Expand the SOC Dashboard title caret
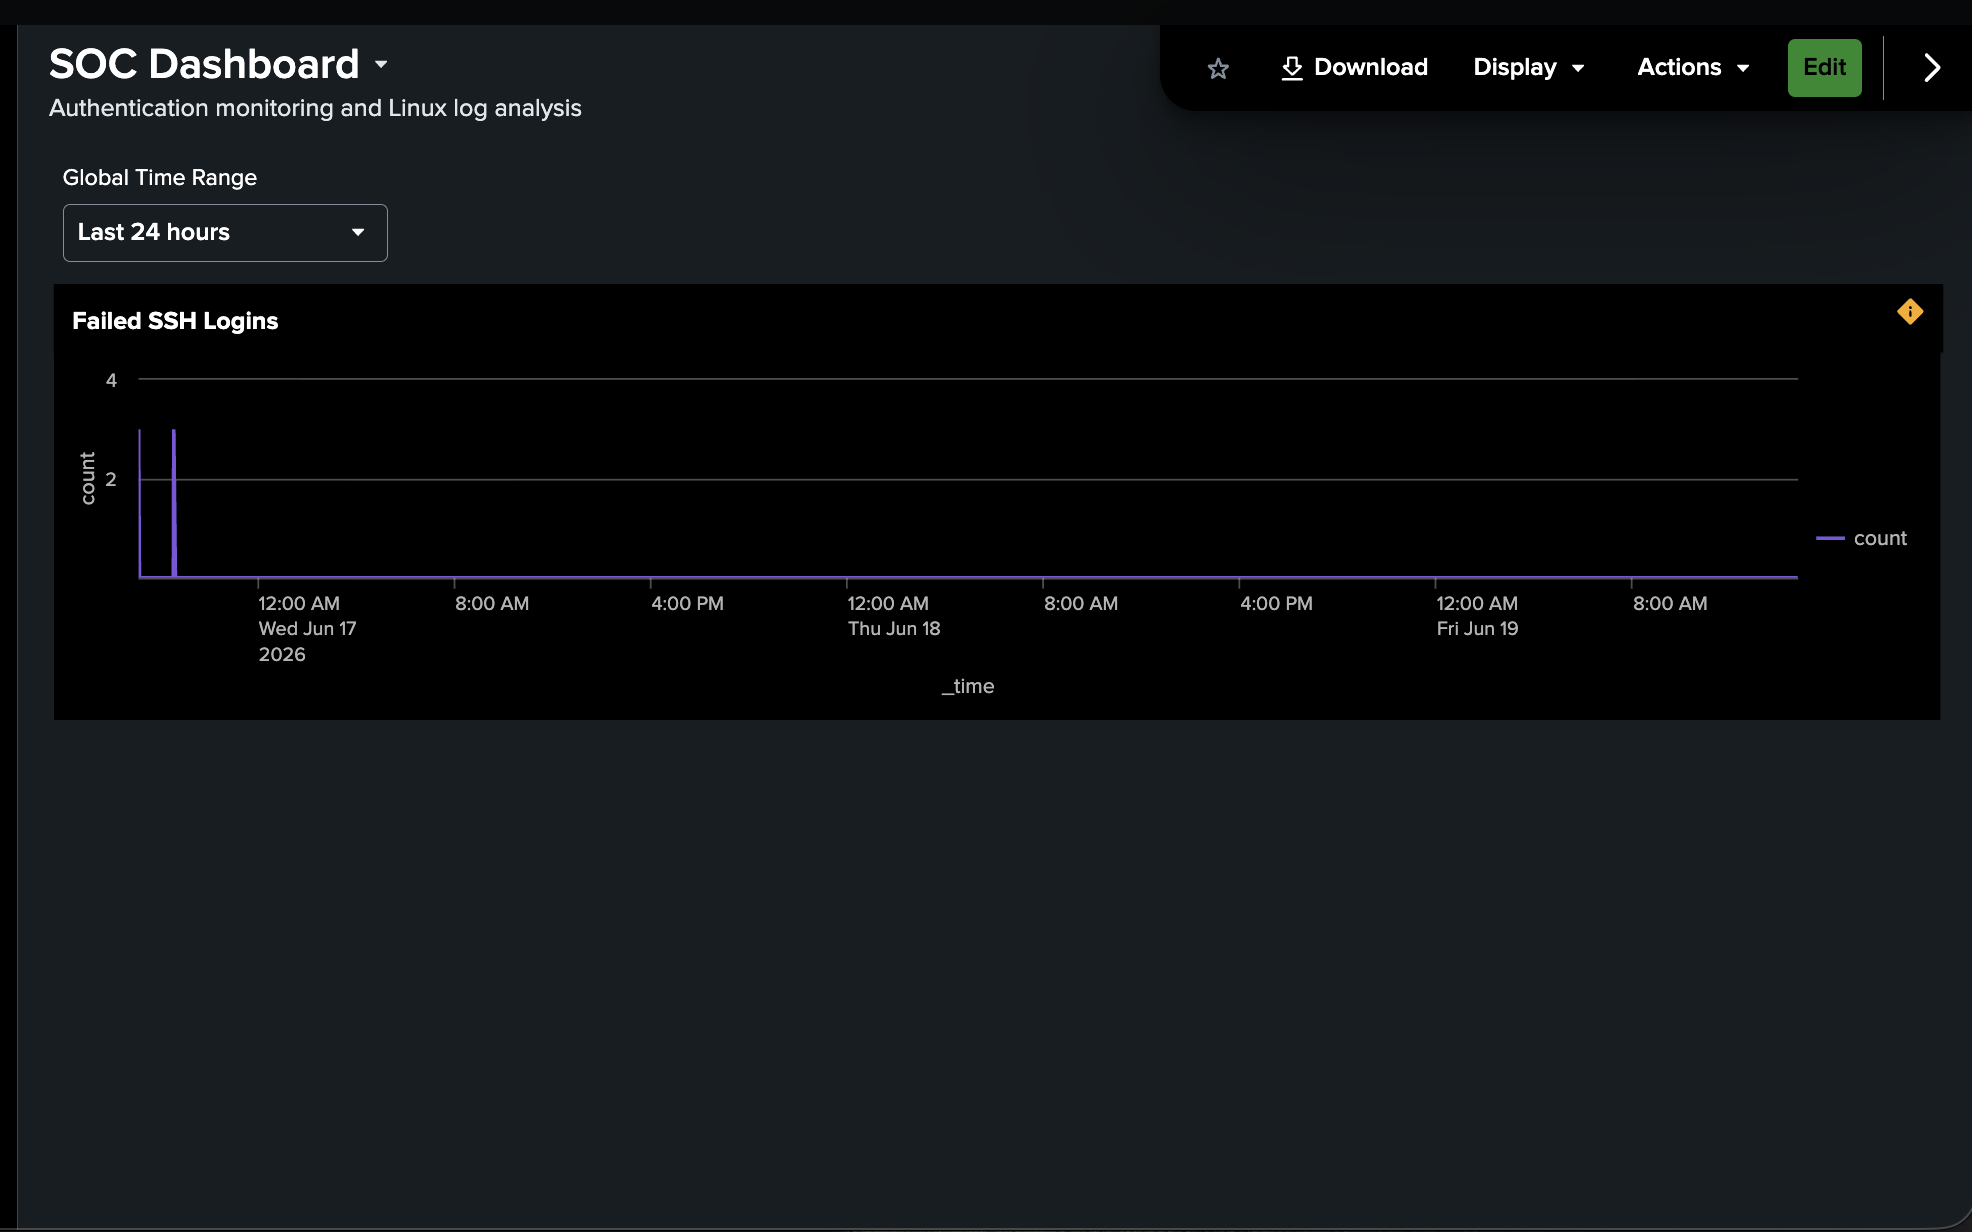 (381, 65)
